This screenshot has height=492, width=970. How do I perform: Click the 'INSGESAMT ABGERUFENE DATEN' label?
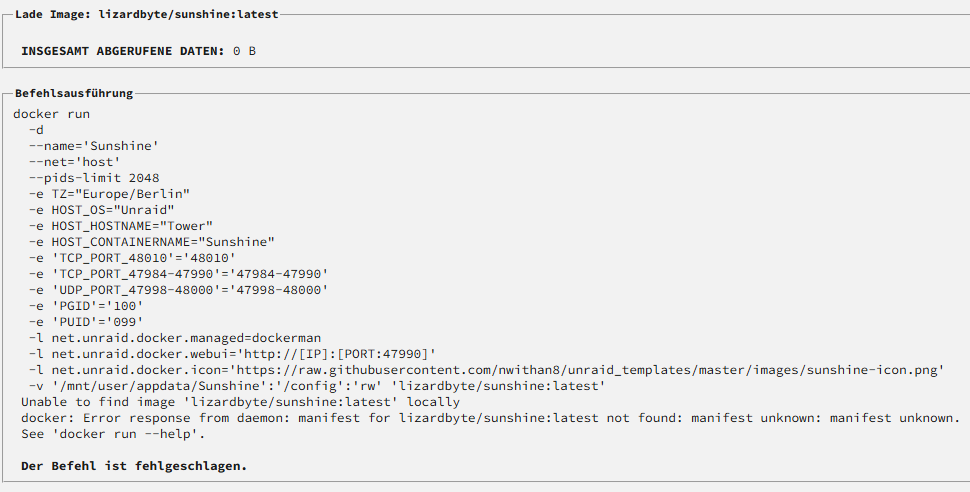tap(122, 51)
